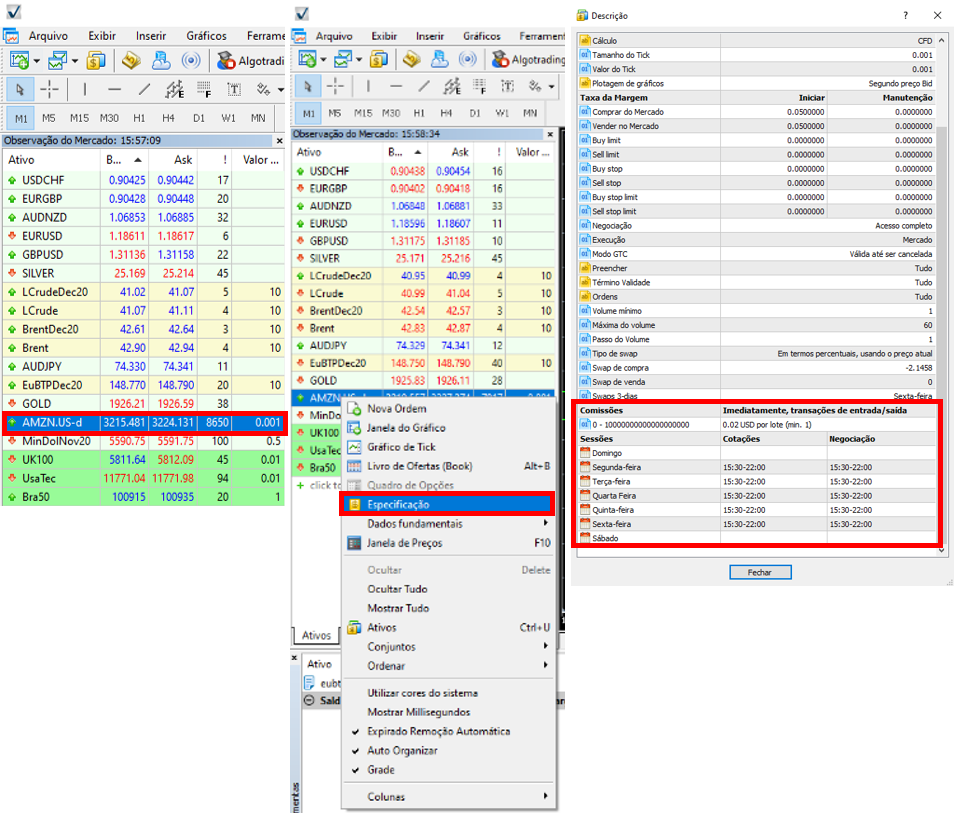
Task: Choose Text label tool in the 15:57:09 window
Action: tap(234, 90)
